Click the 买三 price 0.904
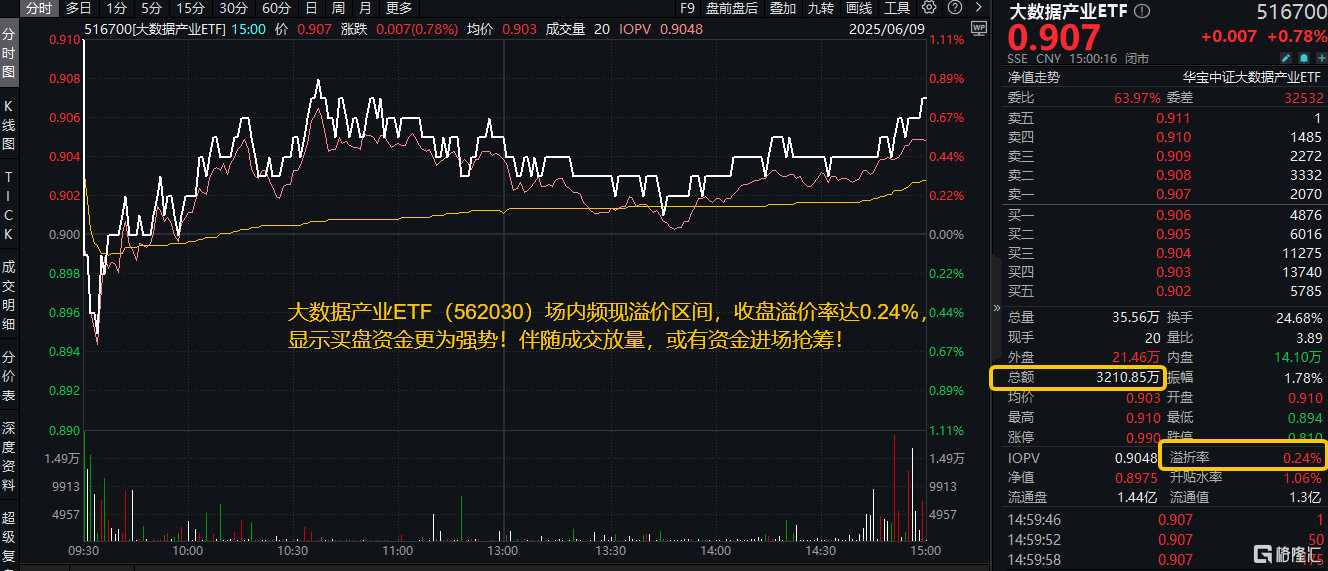The image size is (1328, 571). 1173,253
